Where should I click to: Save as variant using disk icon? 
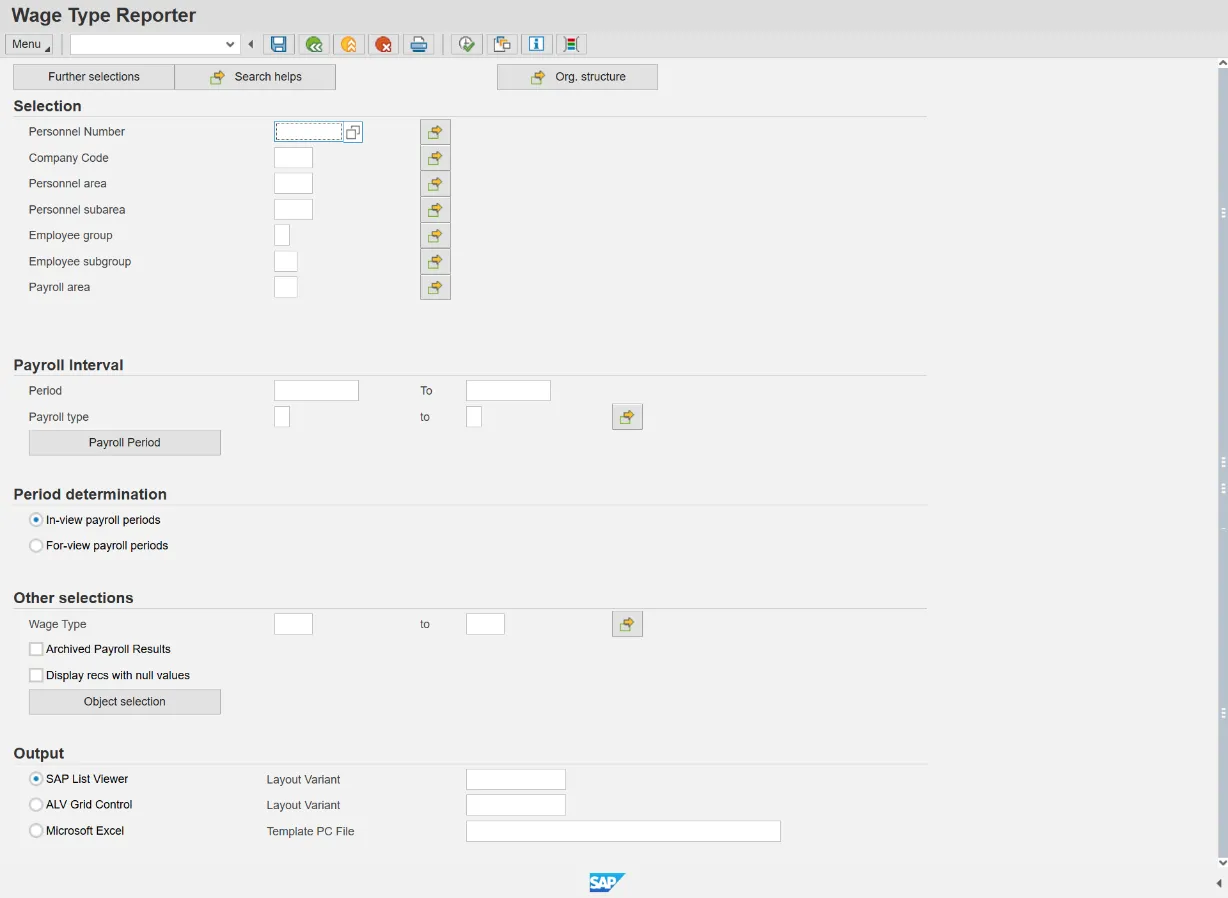pyautogui.click(x=279, y=44)
